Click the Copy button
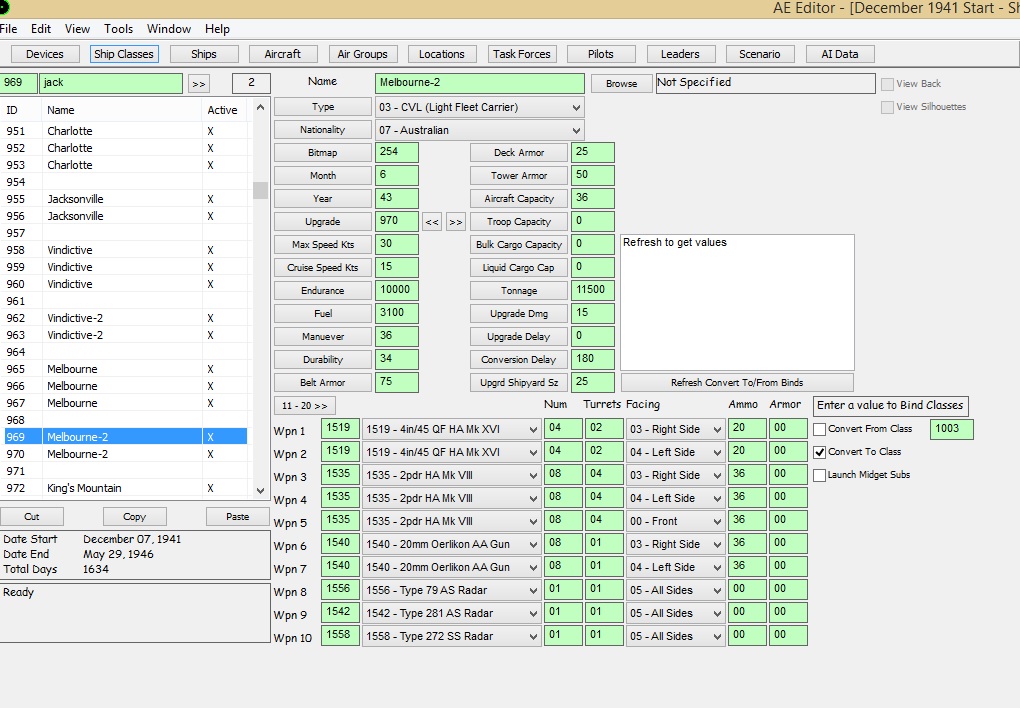1020x708 pixels. pos(135,517)
